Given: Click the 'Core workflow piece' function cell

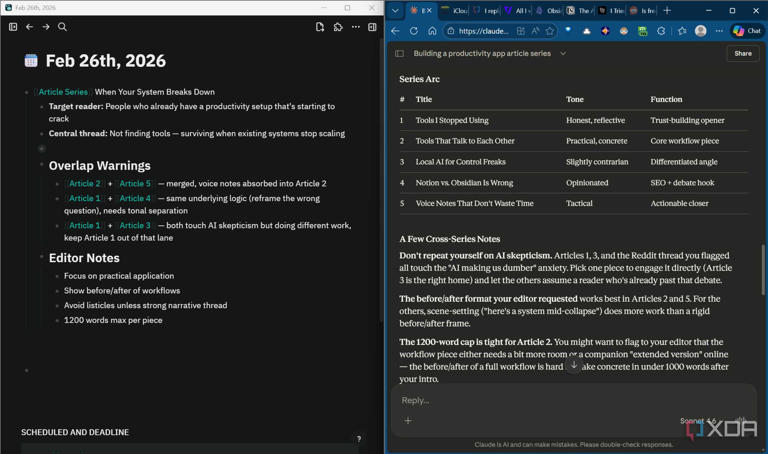Looking at the screenshot, I should pyautogui.click(x=685, y=141).
